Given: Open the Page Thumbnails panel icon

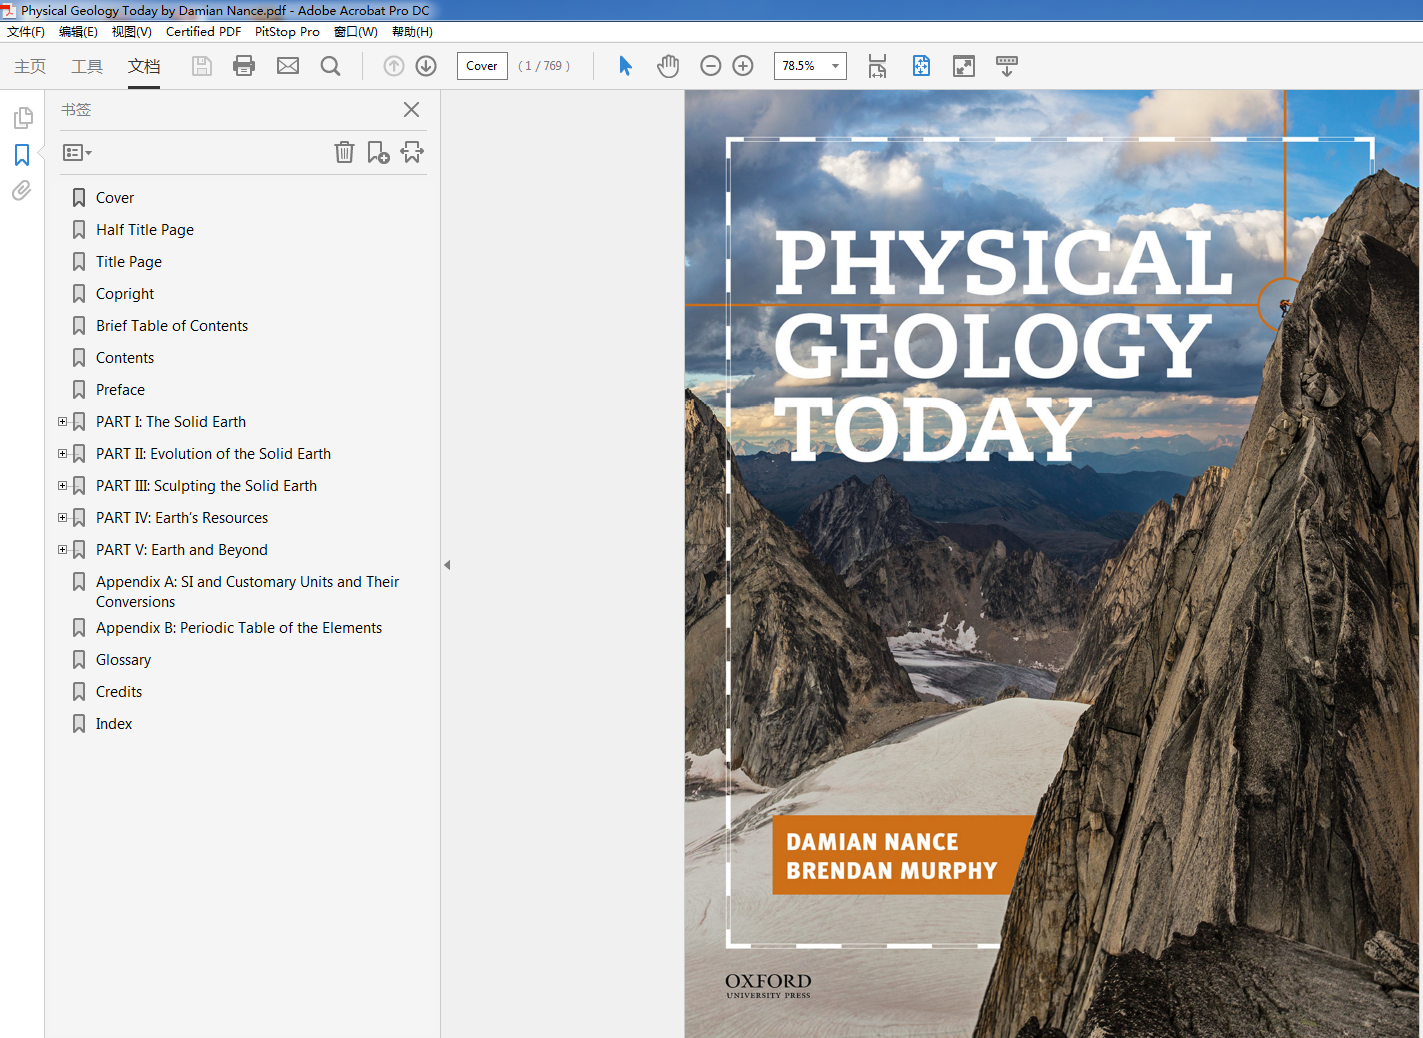Looking at the screenshot, I should [23, 118].
